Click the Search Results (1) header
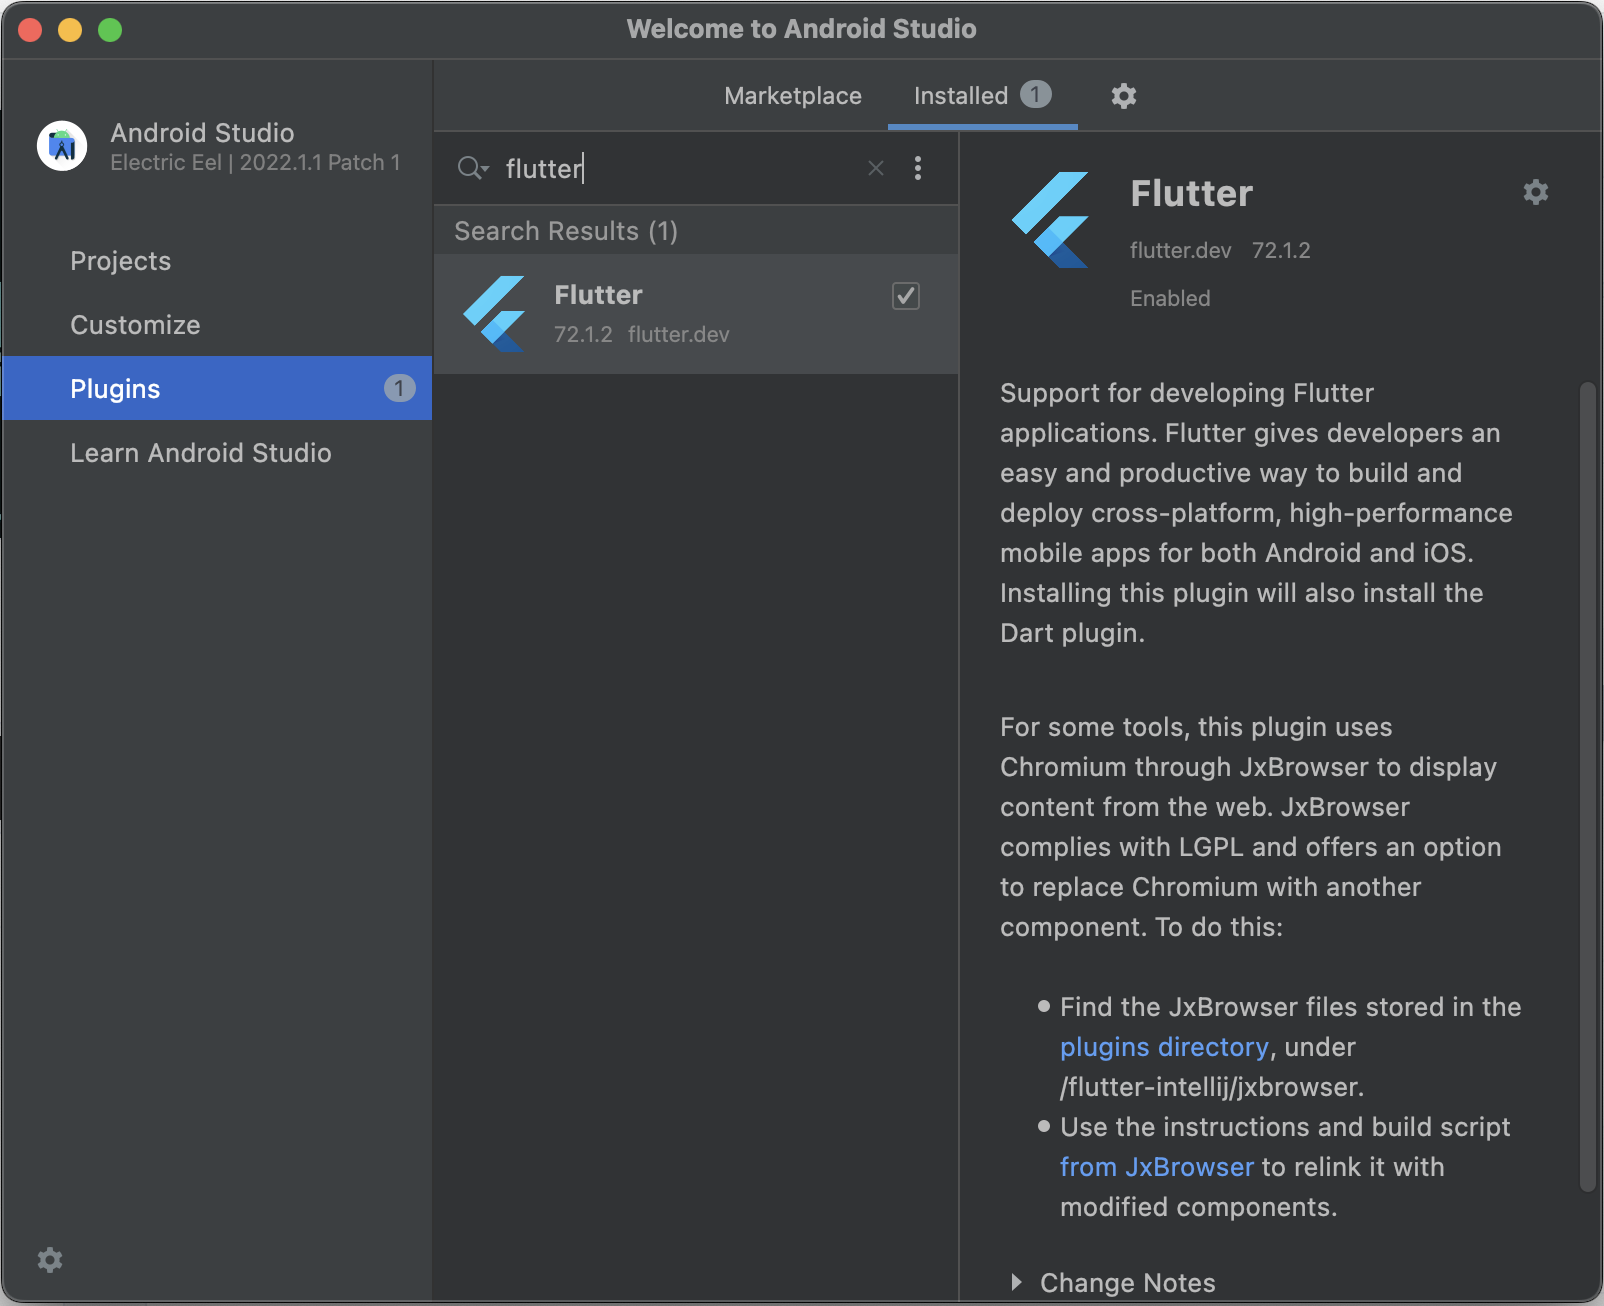 566,231
